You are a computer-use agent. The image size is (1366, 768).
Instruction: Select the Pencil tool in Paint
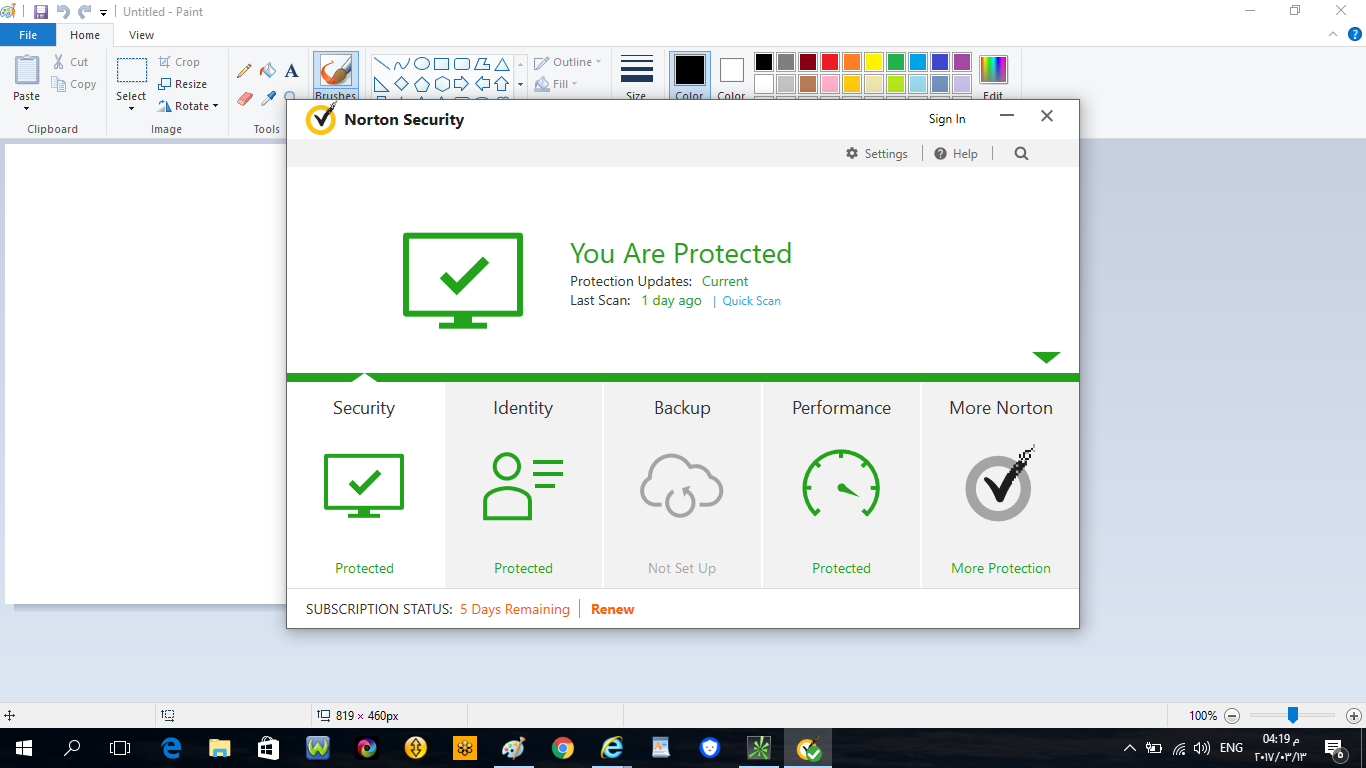tap(244, 71)
